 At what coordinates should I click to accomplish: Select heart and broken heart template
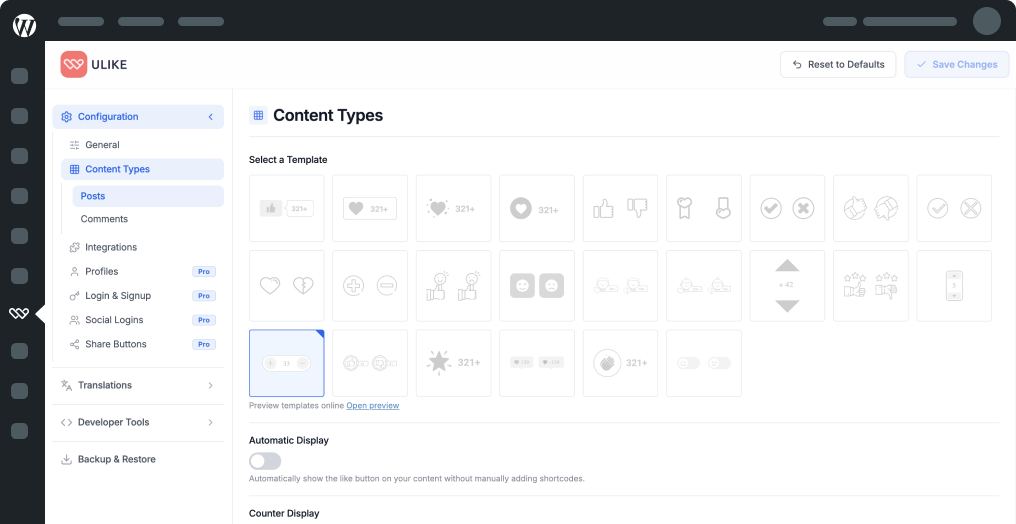click(286, 286)
